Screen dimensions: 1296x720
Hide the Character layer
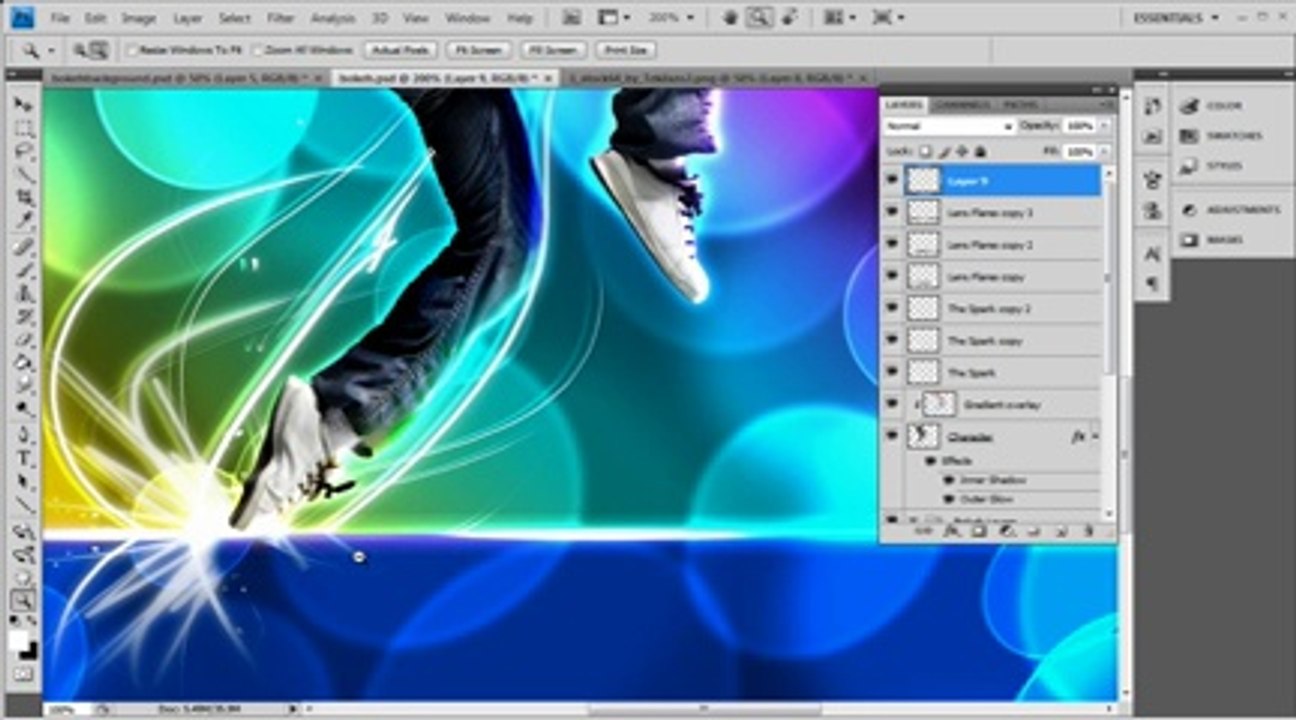892,436
